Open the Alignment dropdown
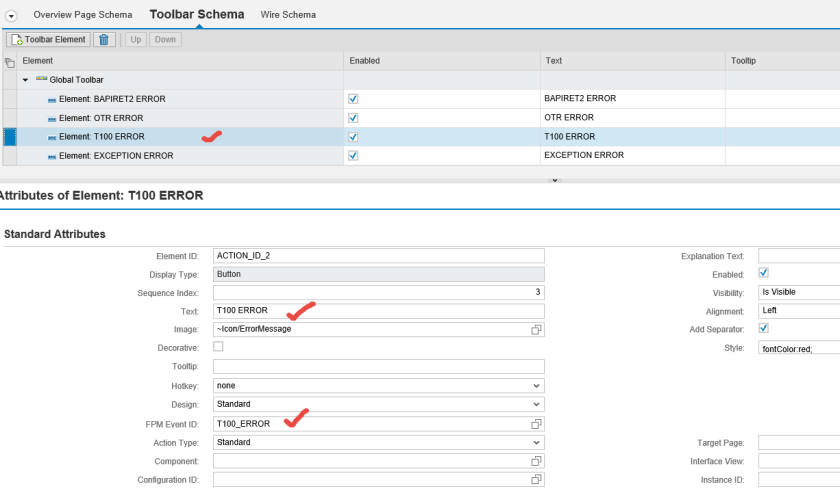The height and width of the screenshot is (493, 840). tap(799, 310)
